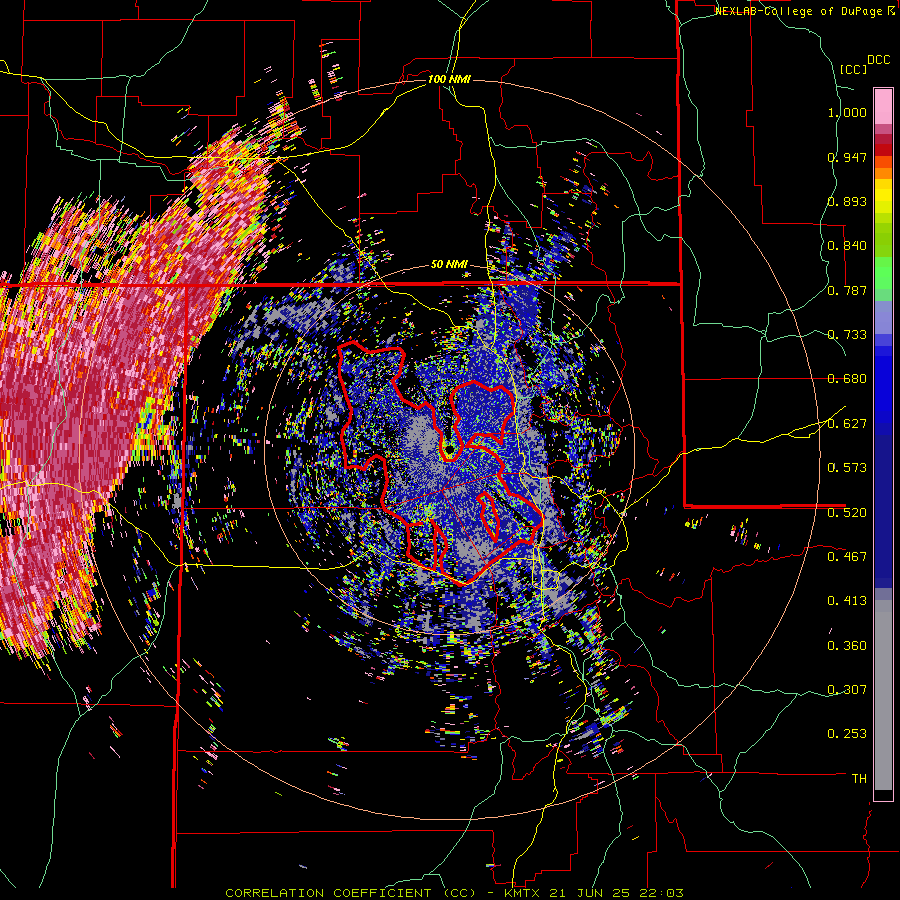Select the 0.520 scale value

point(847,513)
